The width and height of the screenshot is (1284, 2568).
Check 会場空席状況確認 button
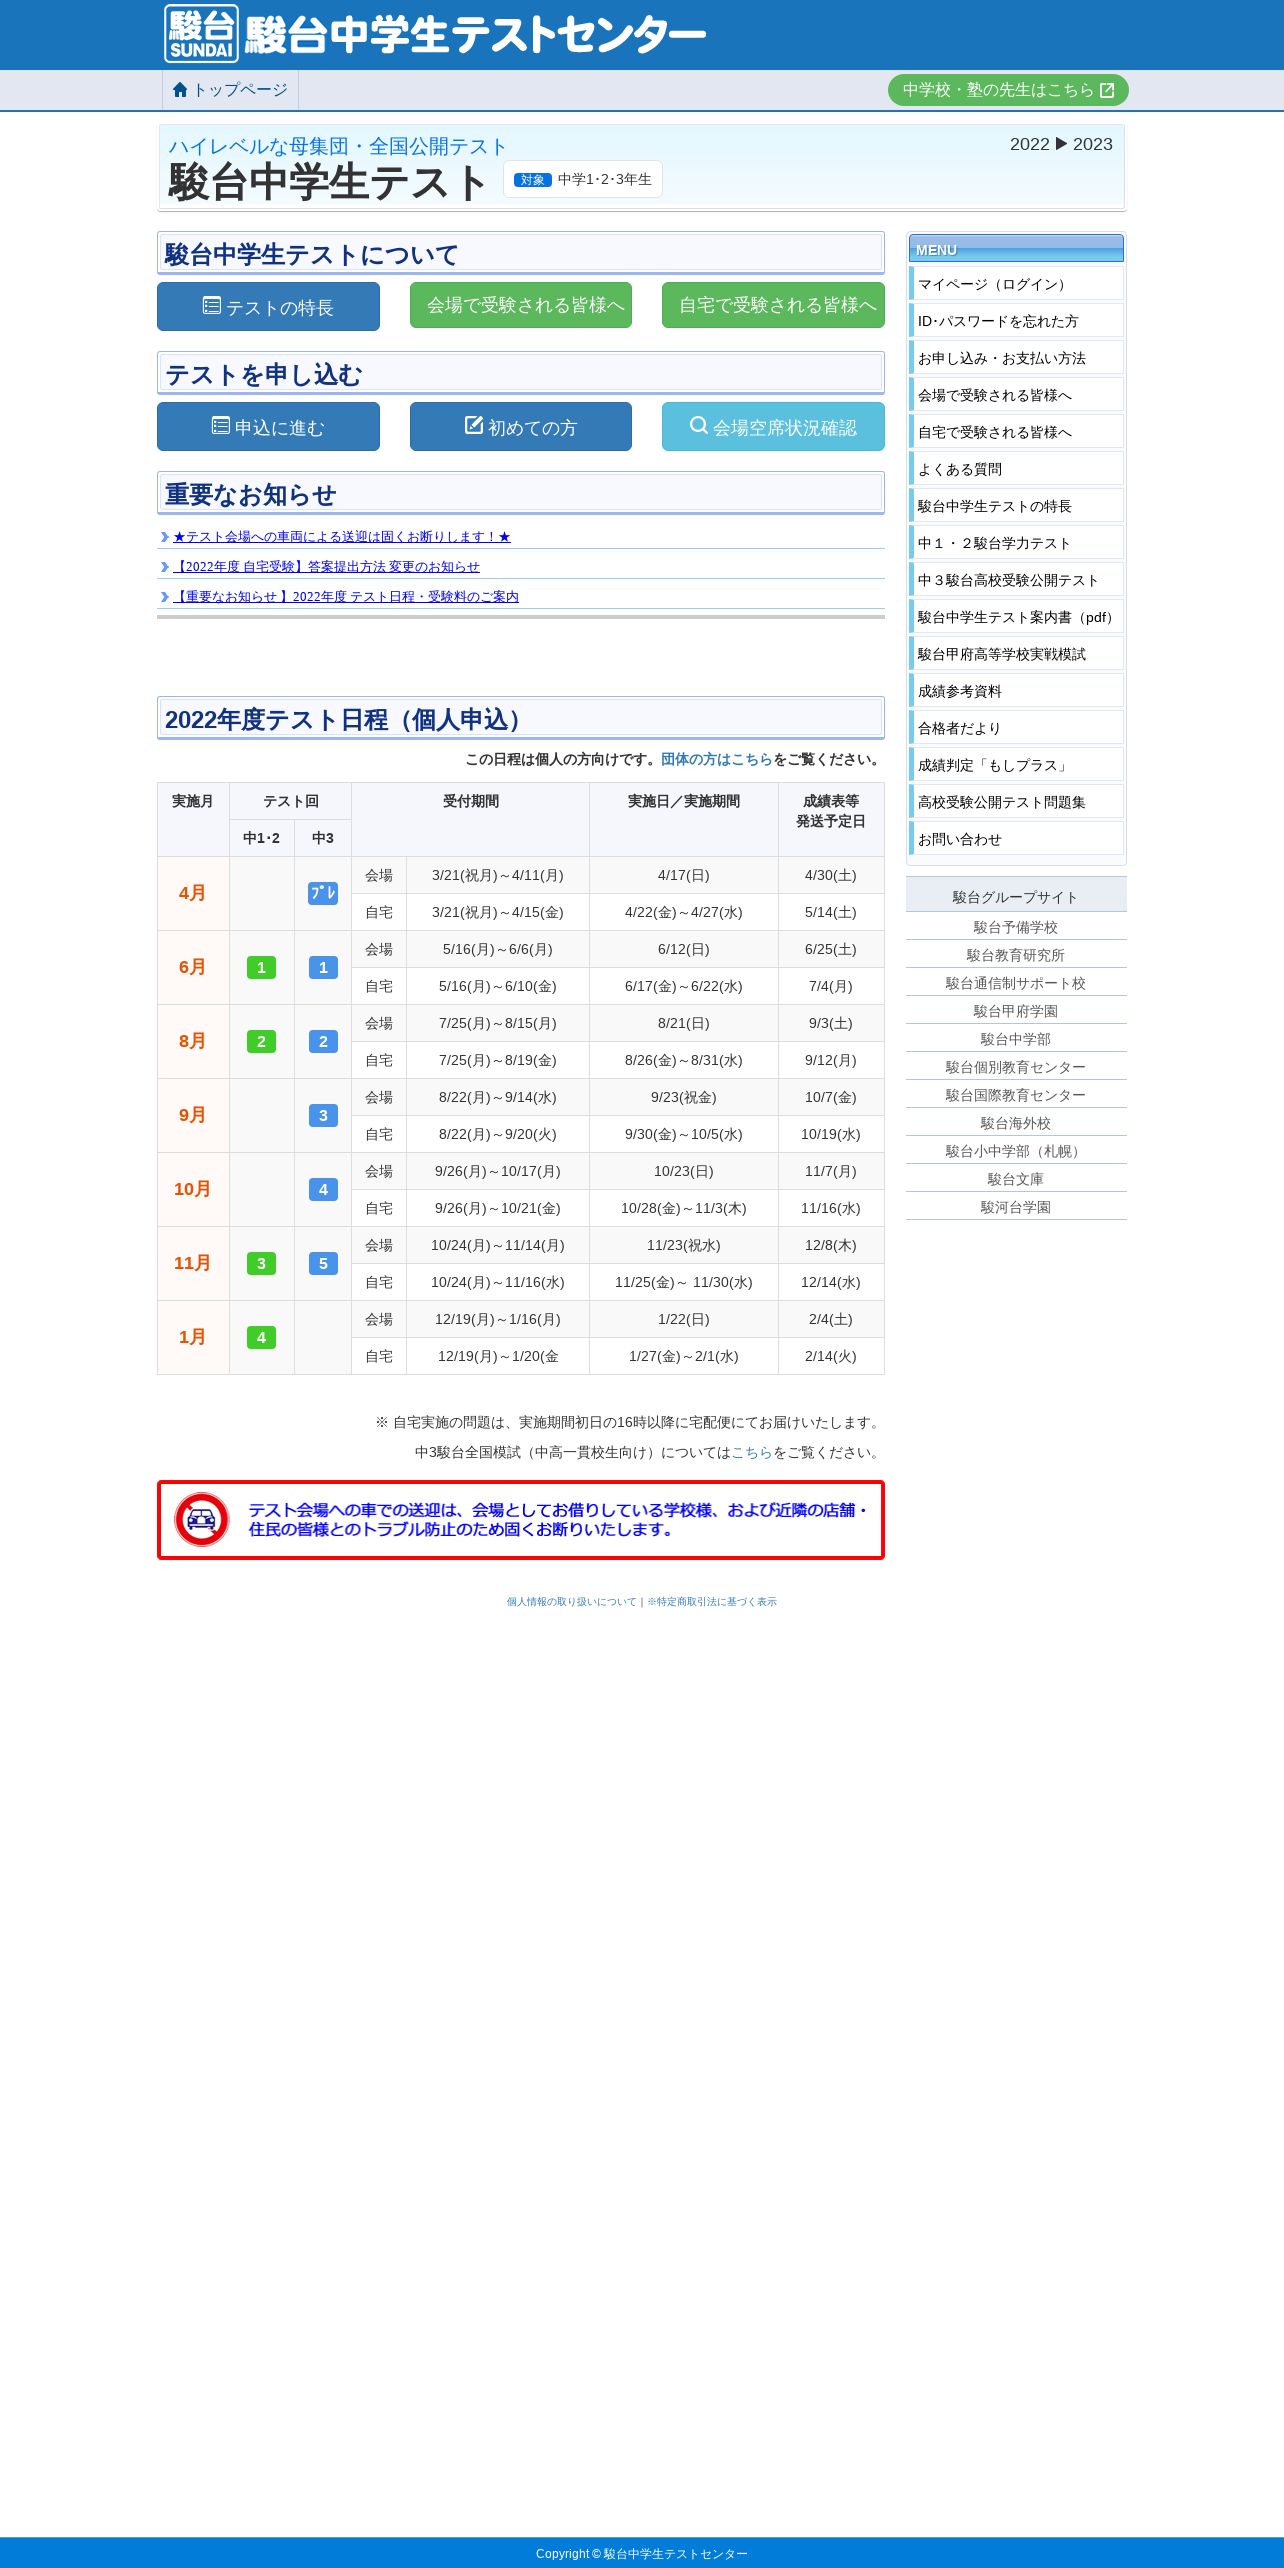point(773,426)
